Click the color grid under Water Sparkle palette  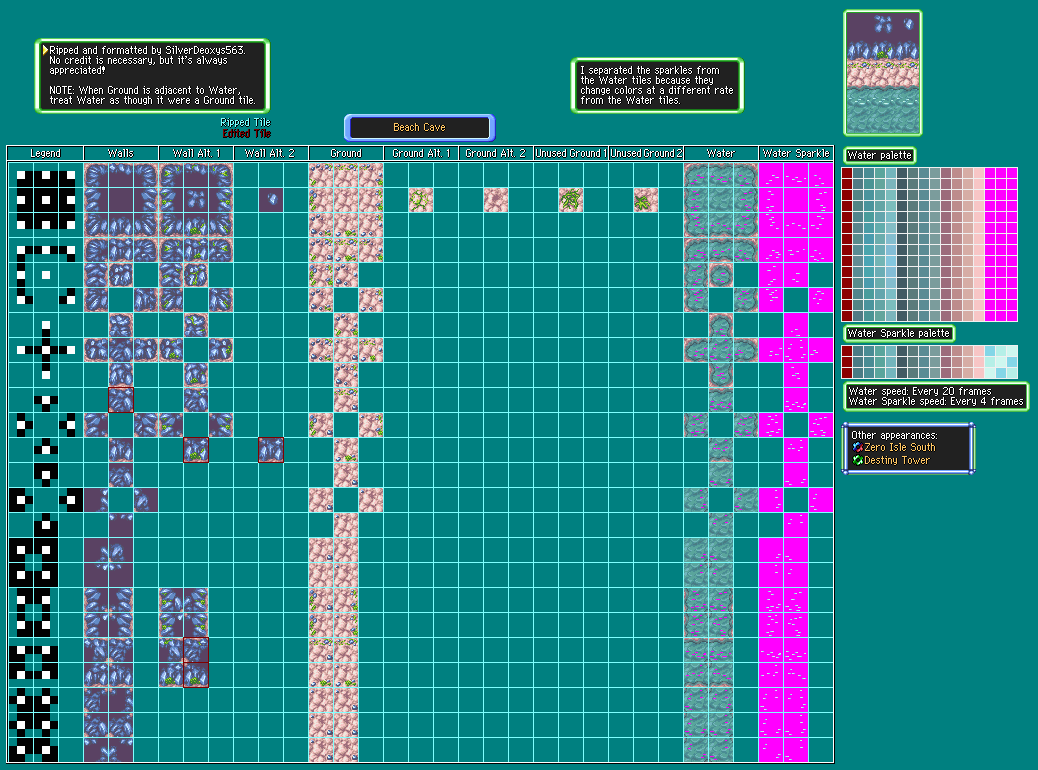[929, 362]
